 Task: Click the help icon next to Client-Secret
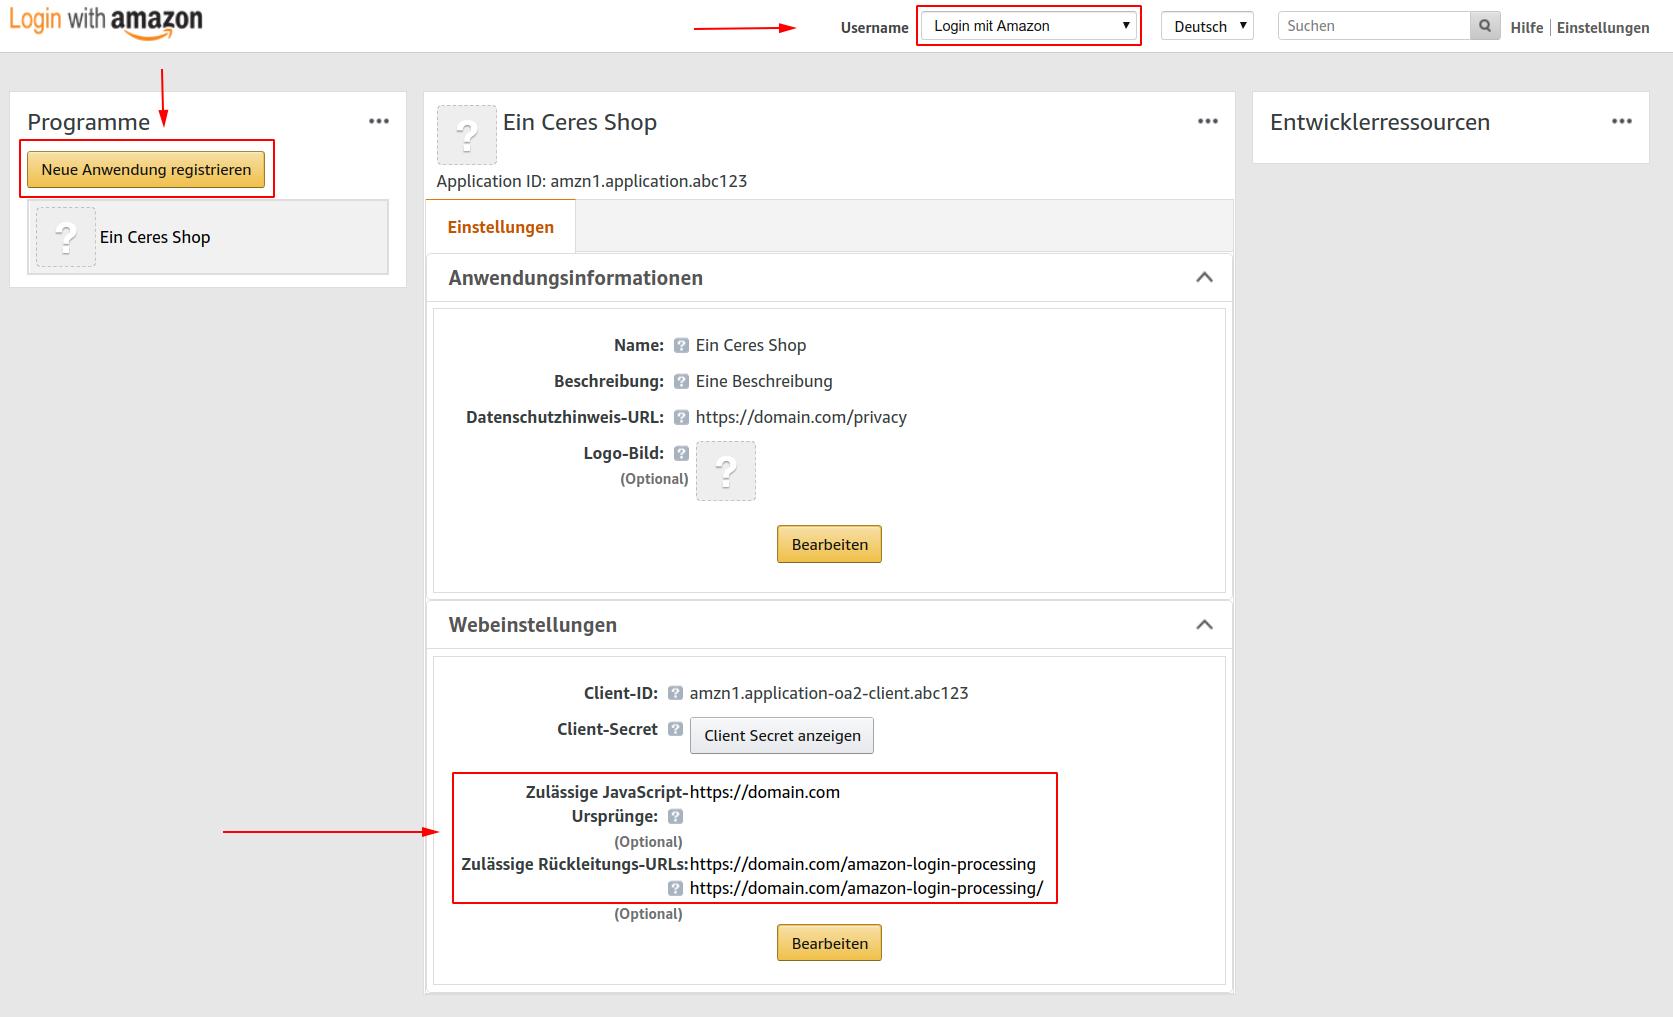tap(675, 729)
